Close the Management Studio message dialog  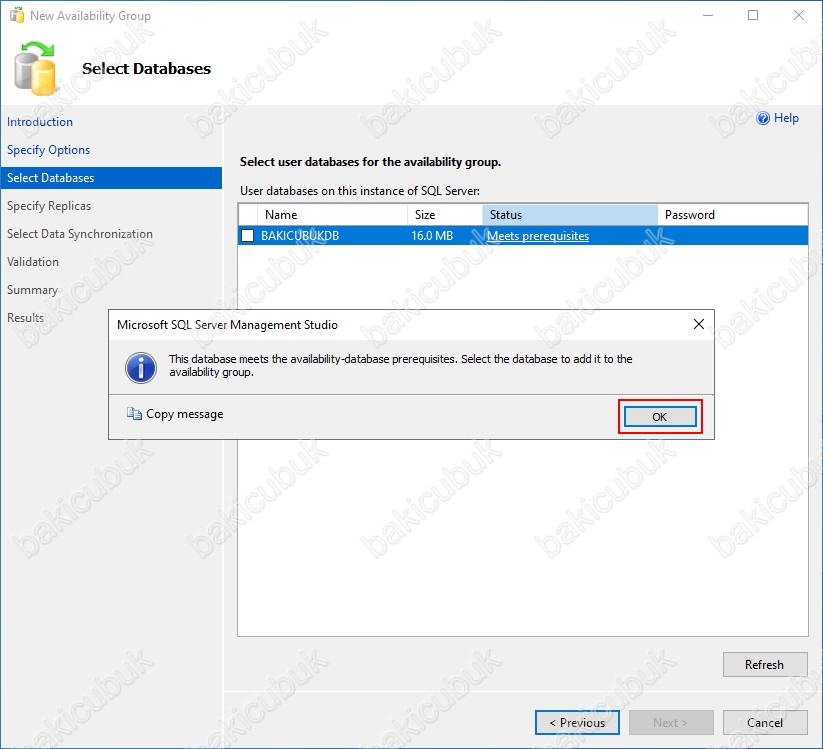pyautogui.click(x=699, y=324)
